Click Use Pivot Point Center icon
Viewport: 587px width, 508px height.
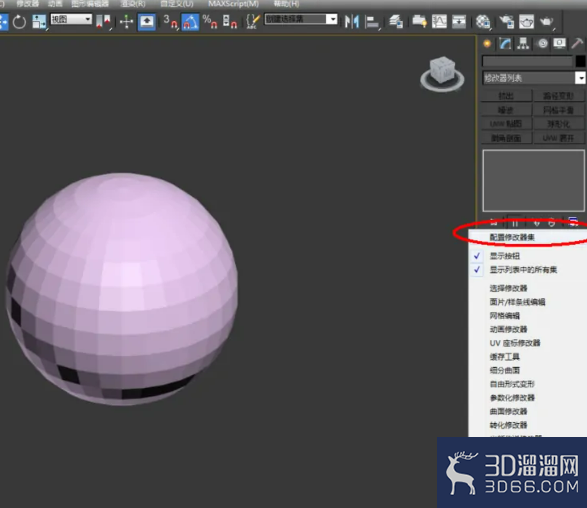(x=103, y=22)
